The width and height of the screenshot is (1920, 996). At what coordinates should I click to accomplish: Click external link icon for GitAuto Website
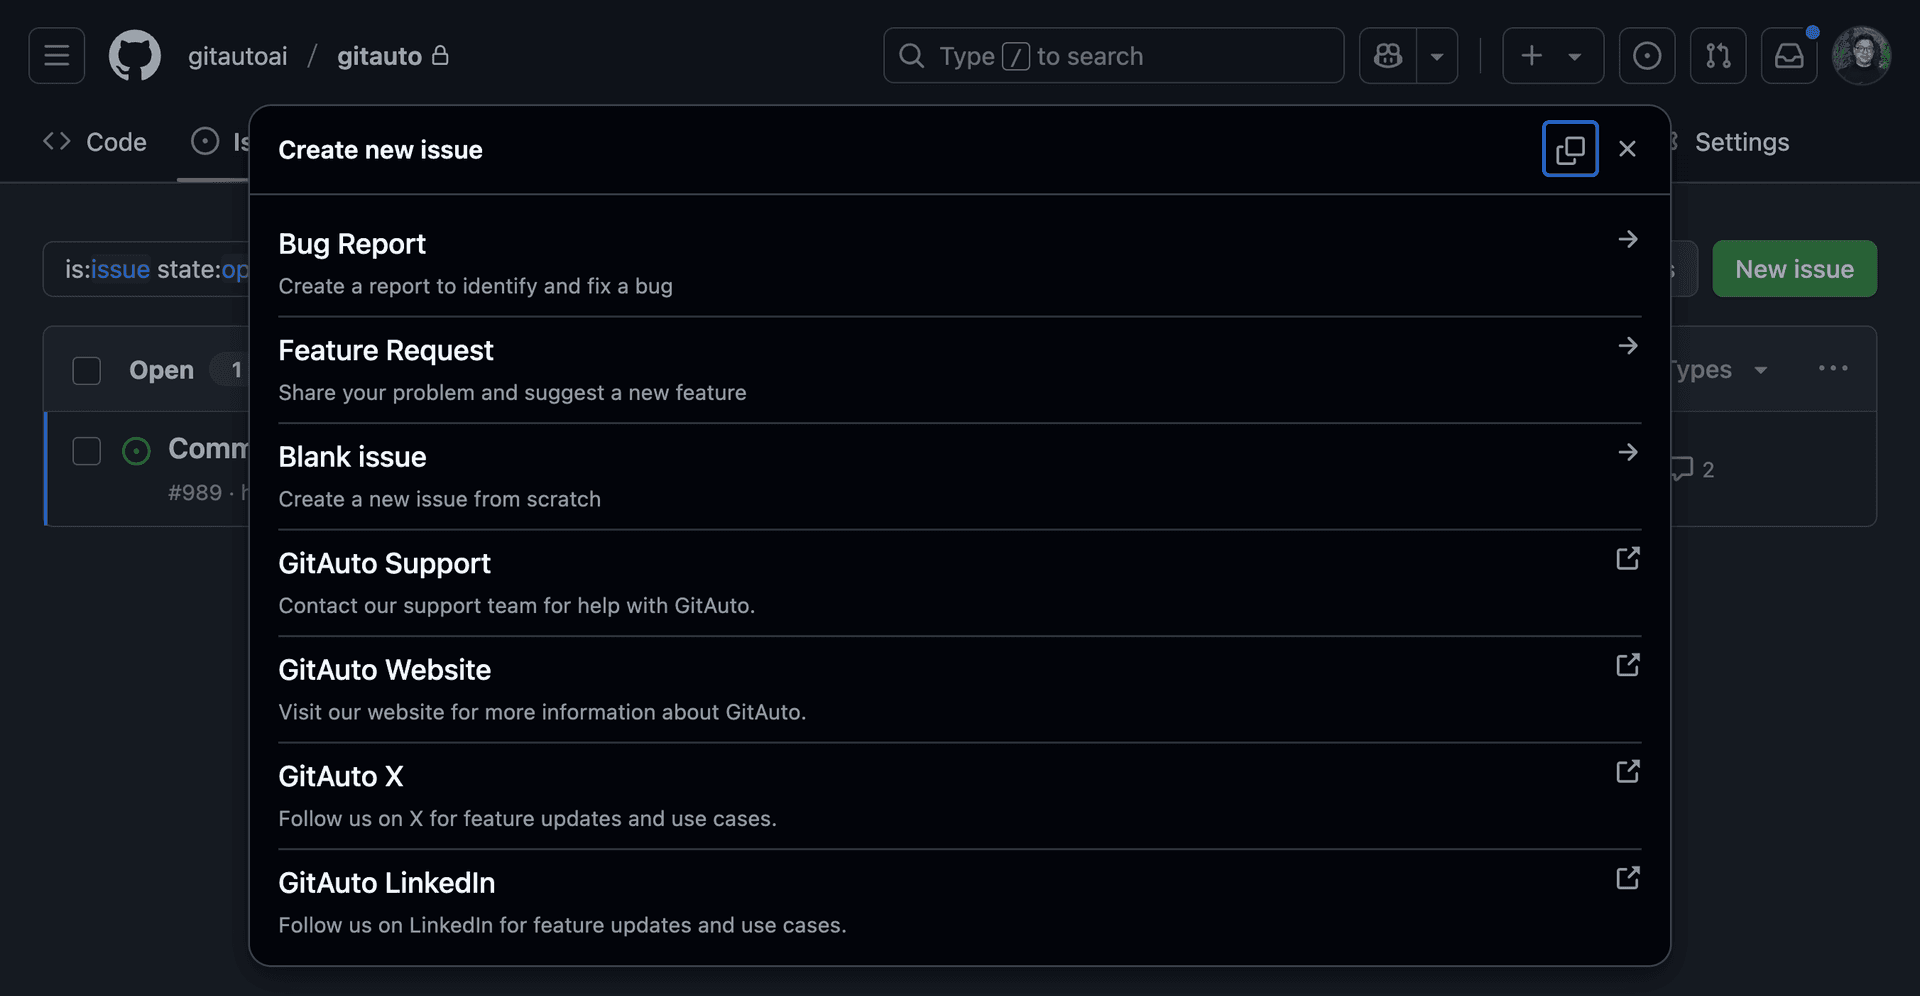[1628, 665]
